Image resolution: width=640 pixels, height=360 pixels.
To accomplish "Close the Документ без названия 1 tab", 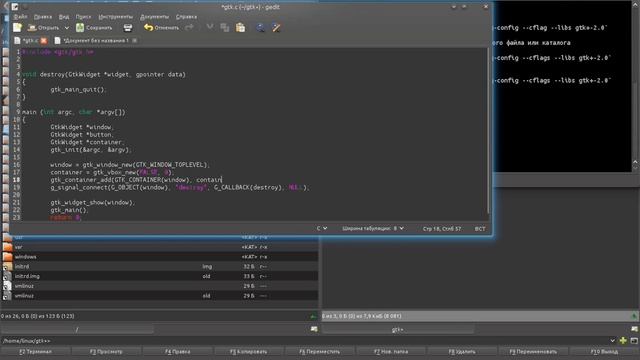I will click(x=135, y=40).
